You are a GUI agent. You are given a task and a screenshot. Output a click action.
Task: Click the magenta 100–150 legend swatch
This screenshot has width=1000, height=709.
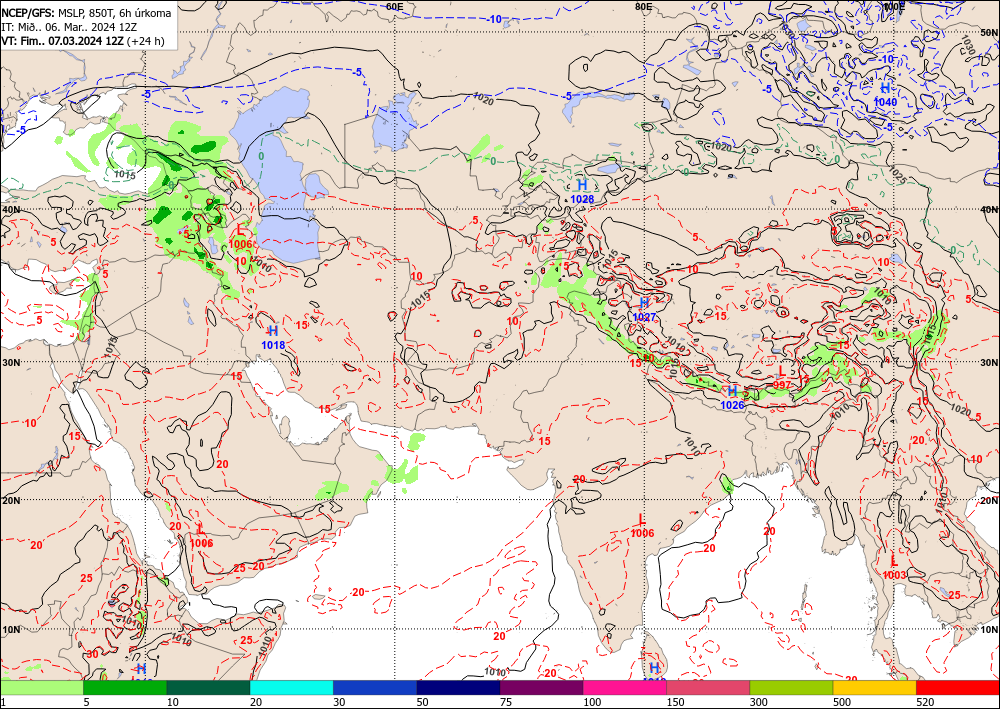[x=625, y=687]
